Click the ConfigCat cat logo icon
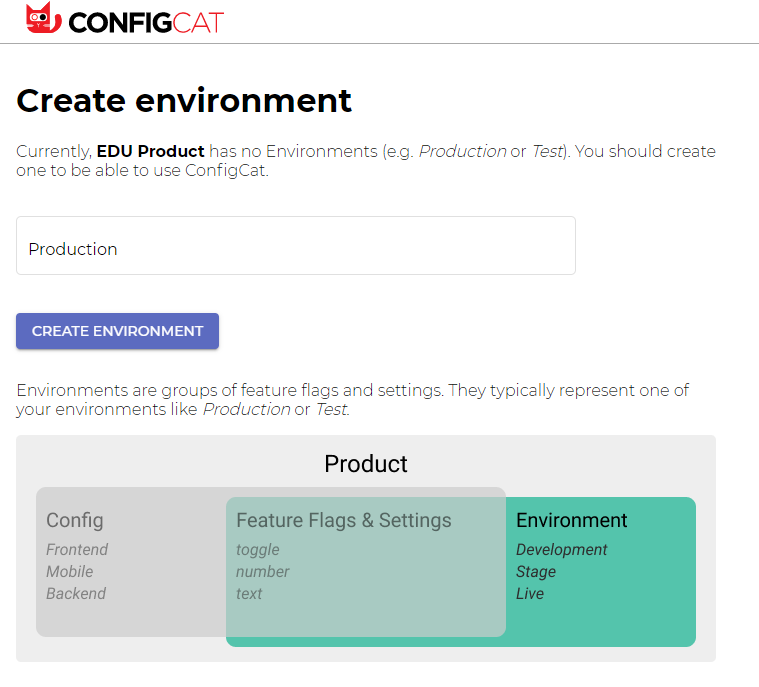 click(44, 18)
